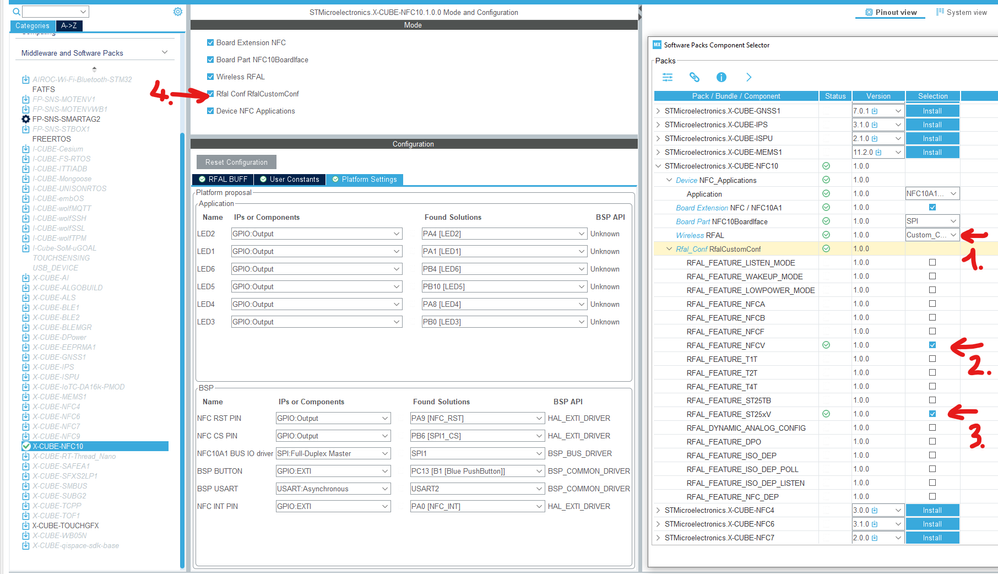
Task: Select X-CUBE-NFC10 in the middleware list
Action: 95,446
